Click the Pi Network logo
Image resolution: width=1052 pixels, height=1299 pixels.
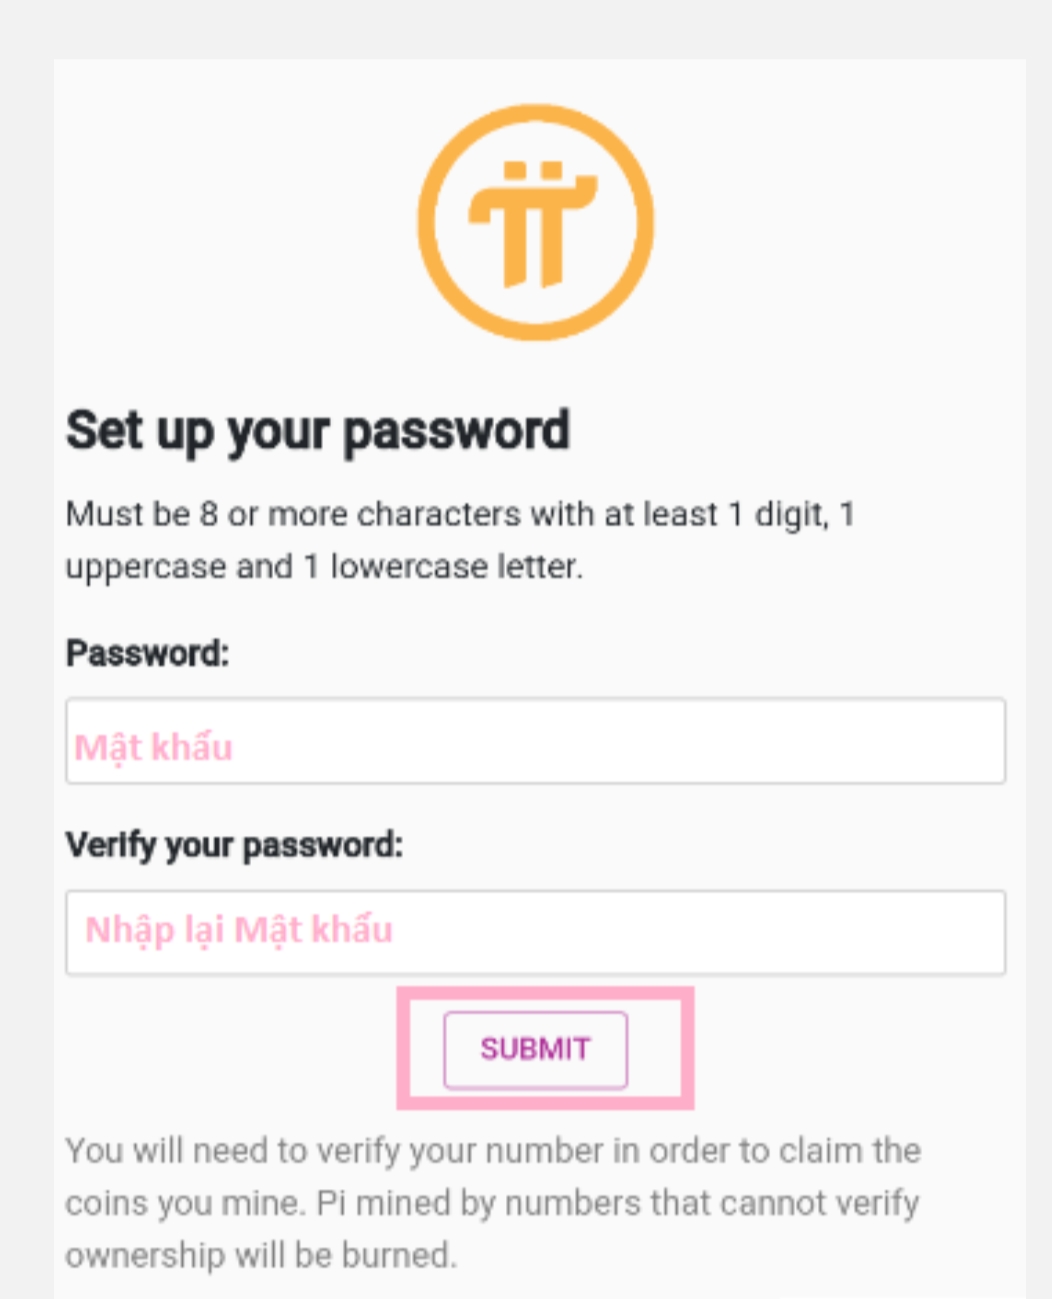click(x=535, y=222)
